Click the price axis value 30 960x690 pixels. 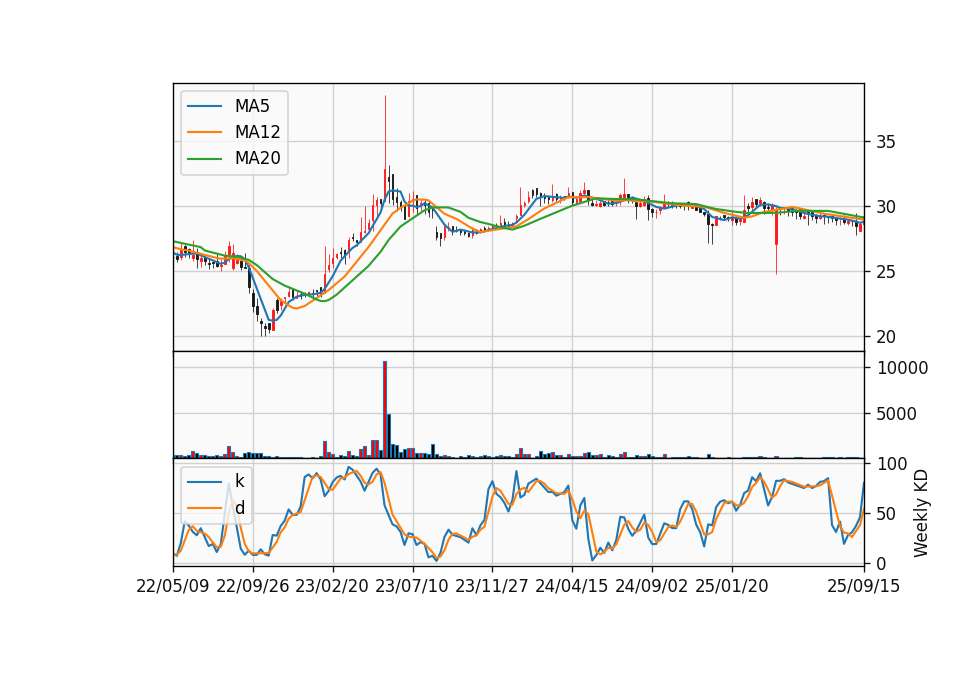(x=886, y=207)
